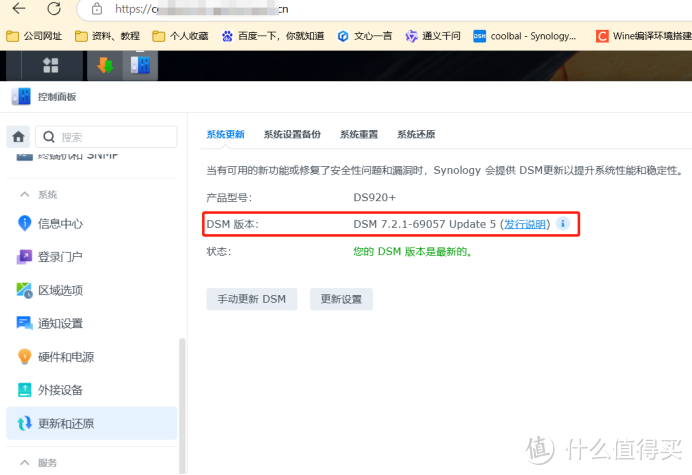Open the 资料、教程 bookmark folder
This screenshot has width=692, height=475.
(107, 36)
